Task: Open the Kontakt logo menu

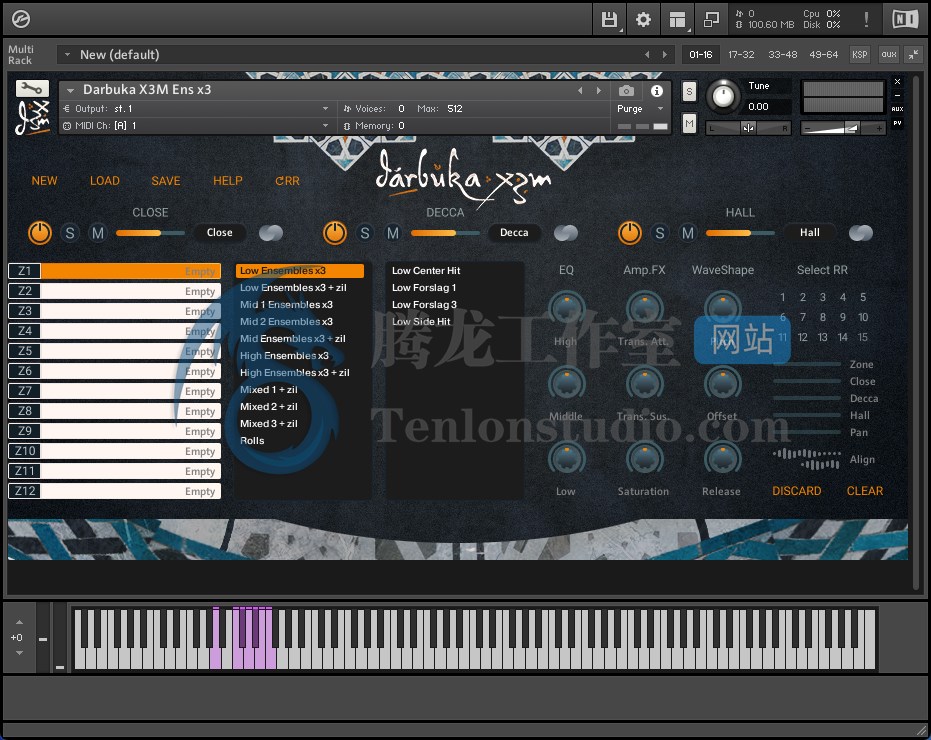Action: coord(20,19)
